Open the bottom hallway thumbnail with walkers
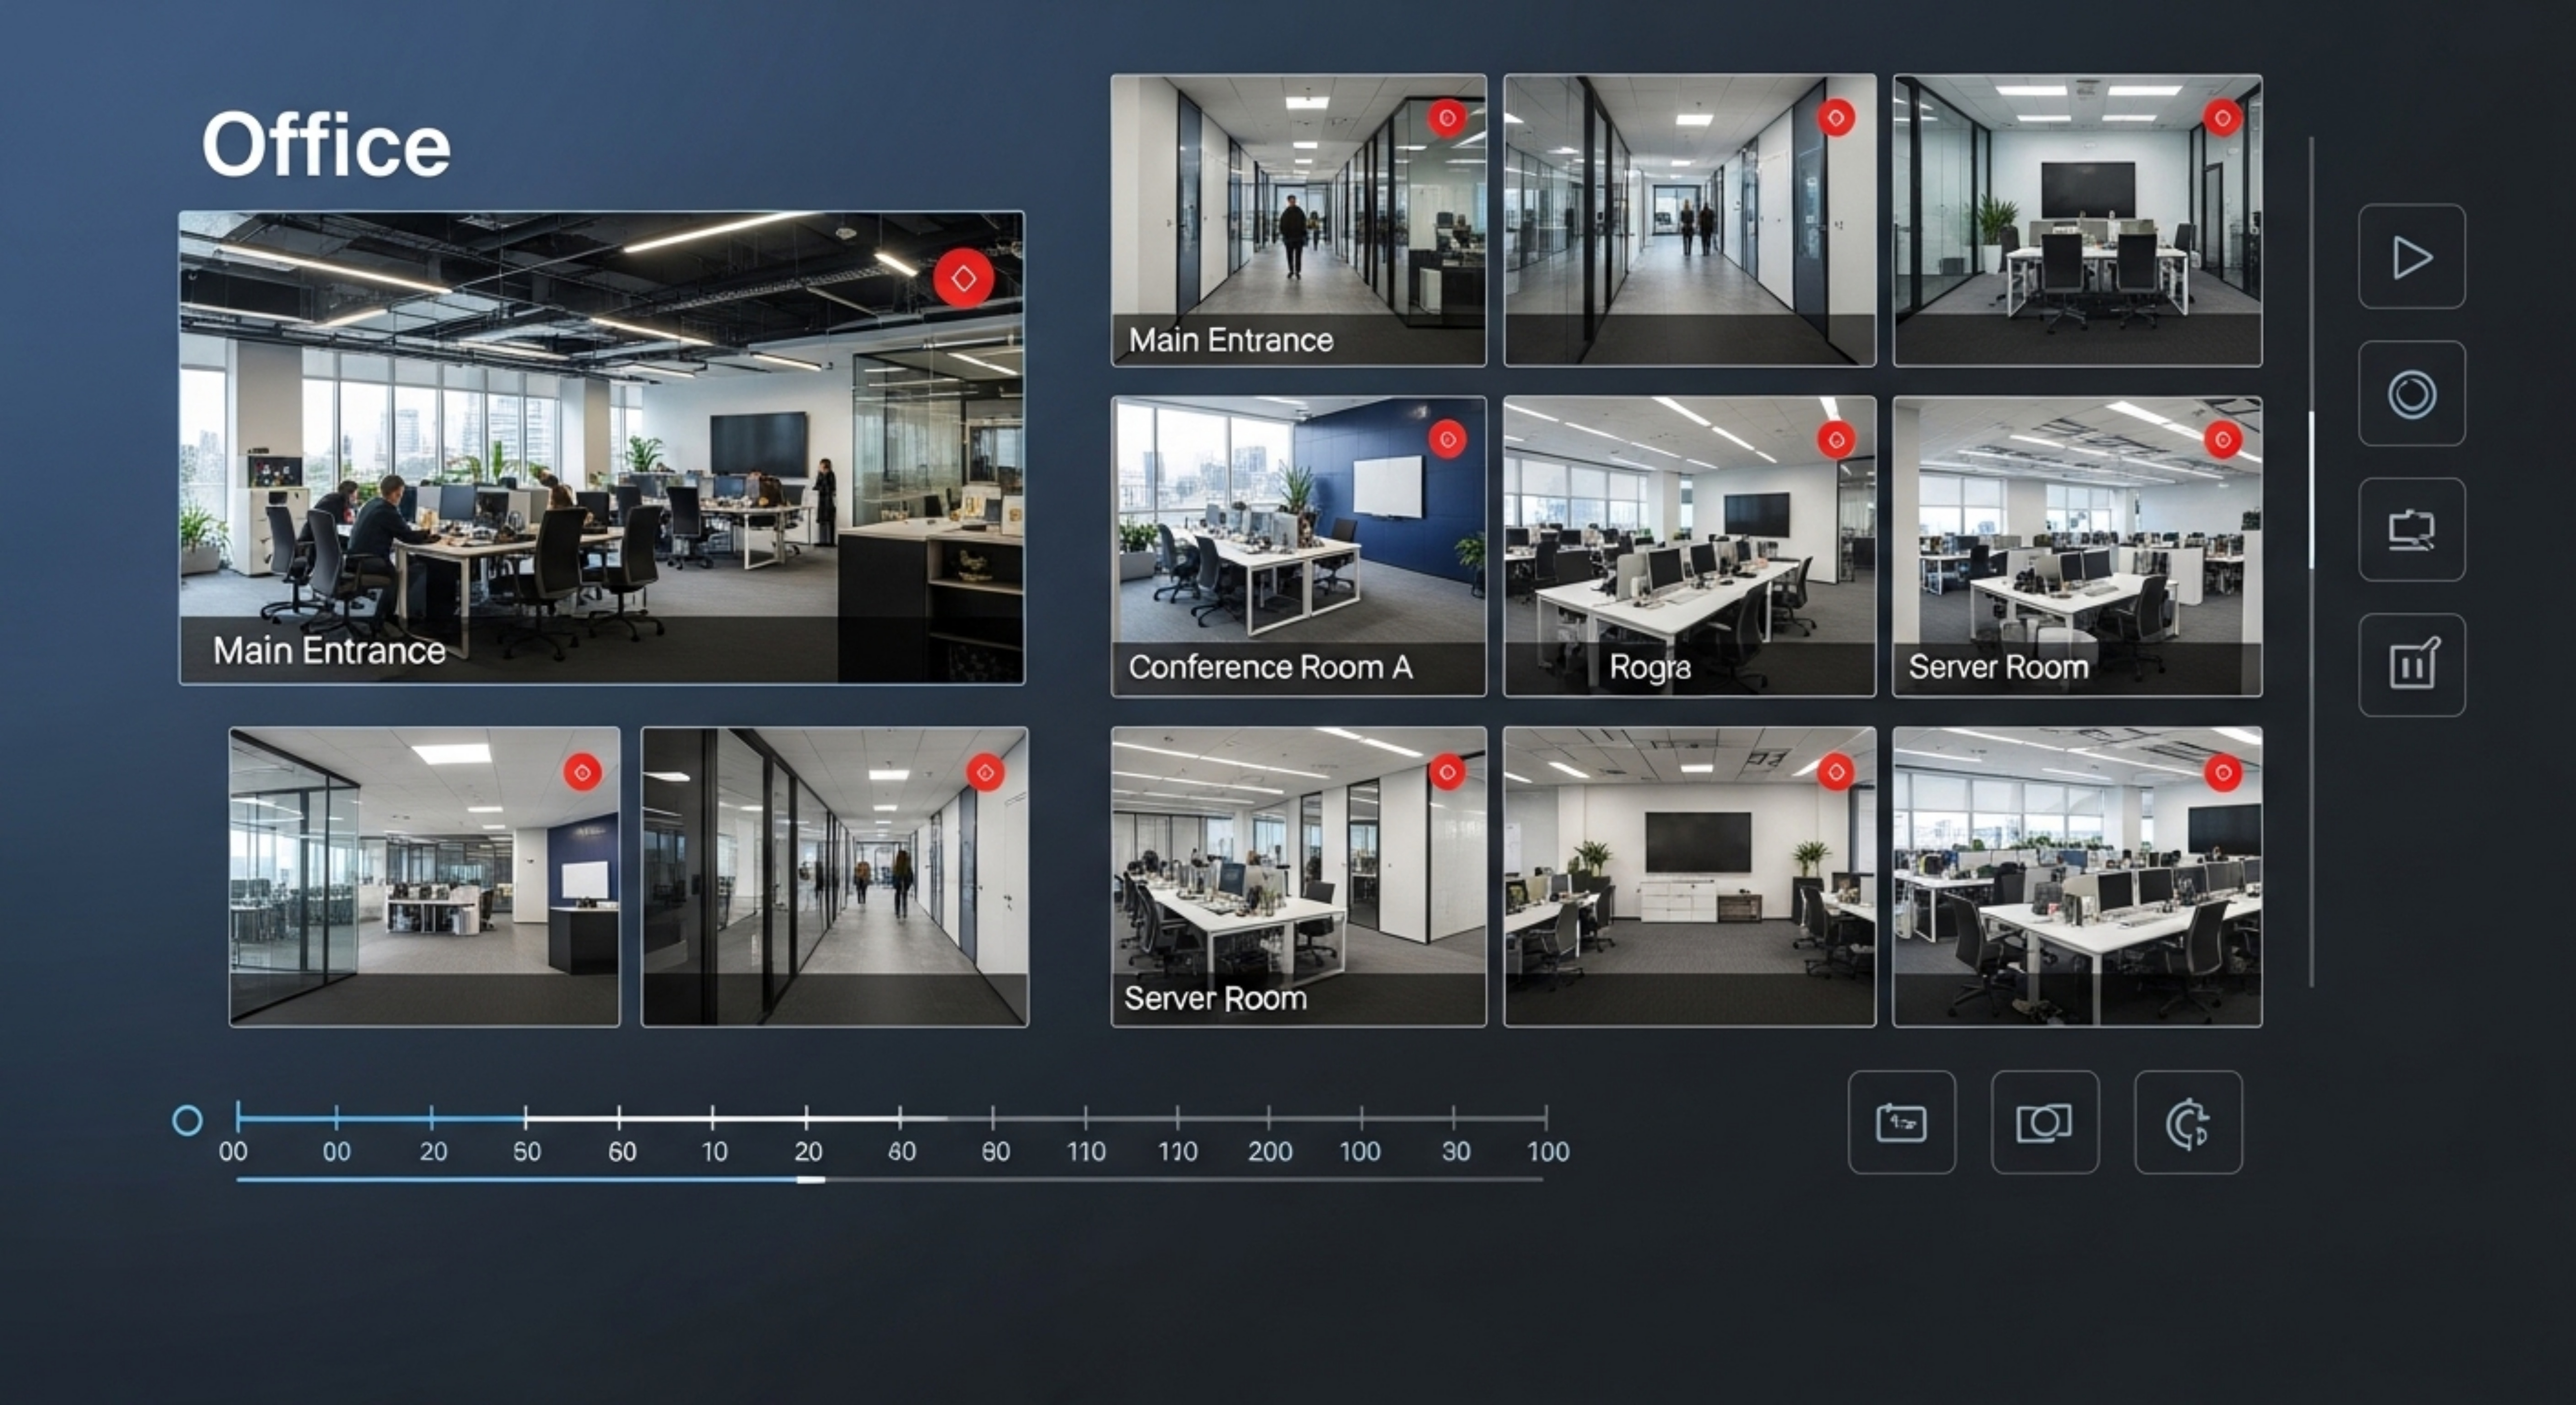 834,876
